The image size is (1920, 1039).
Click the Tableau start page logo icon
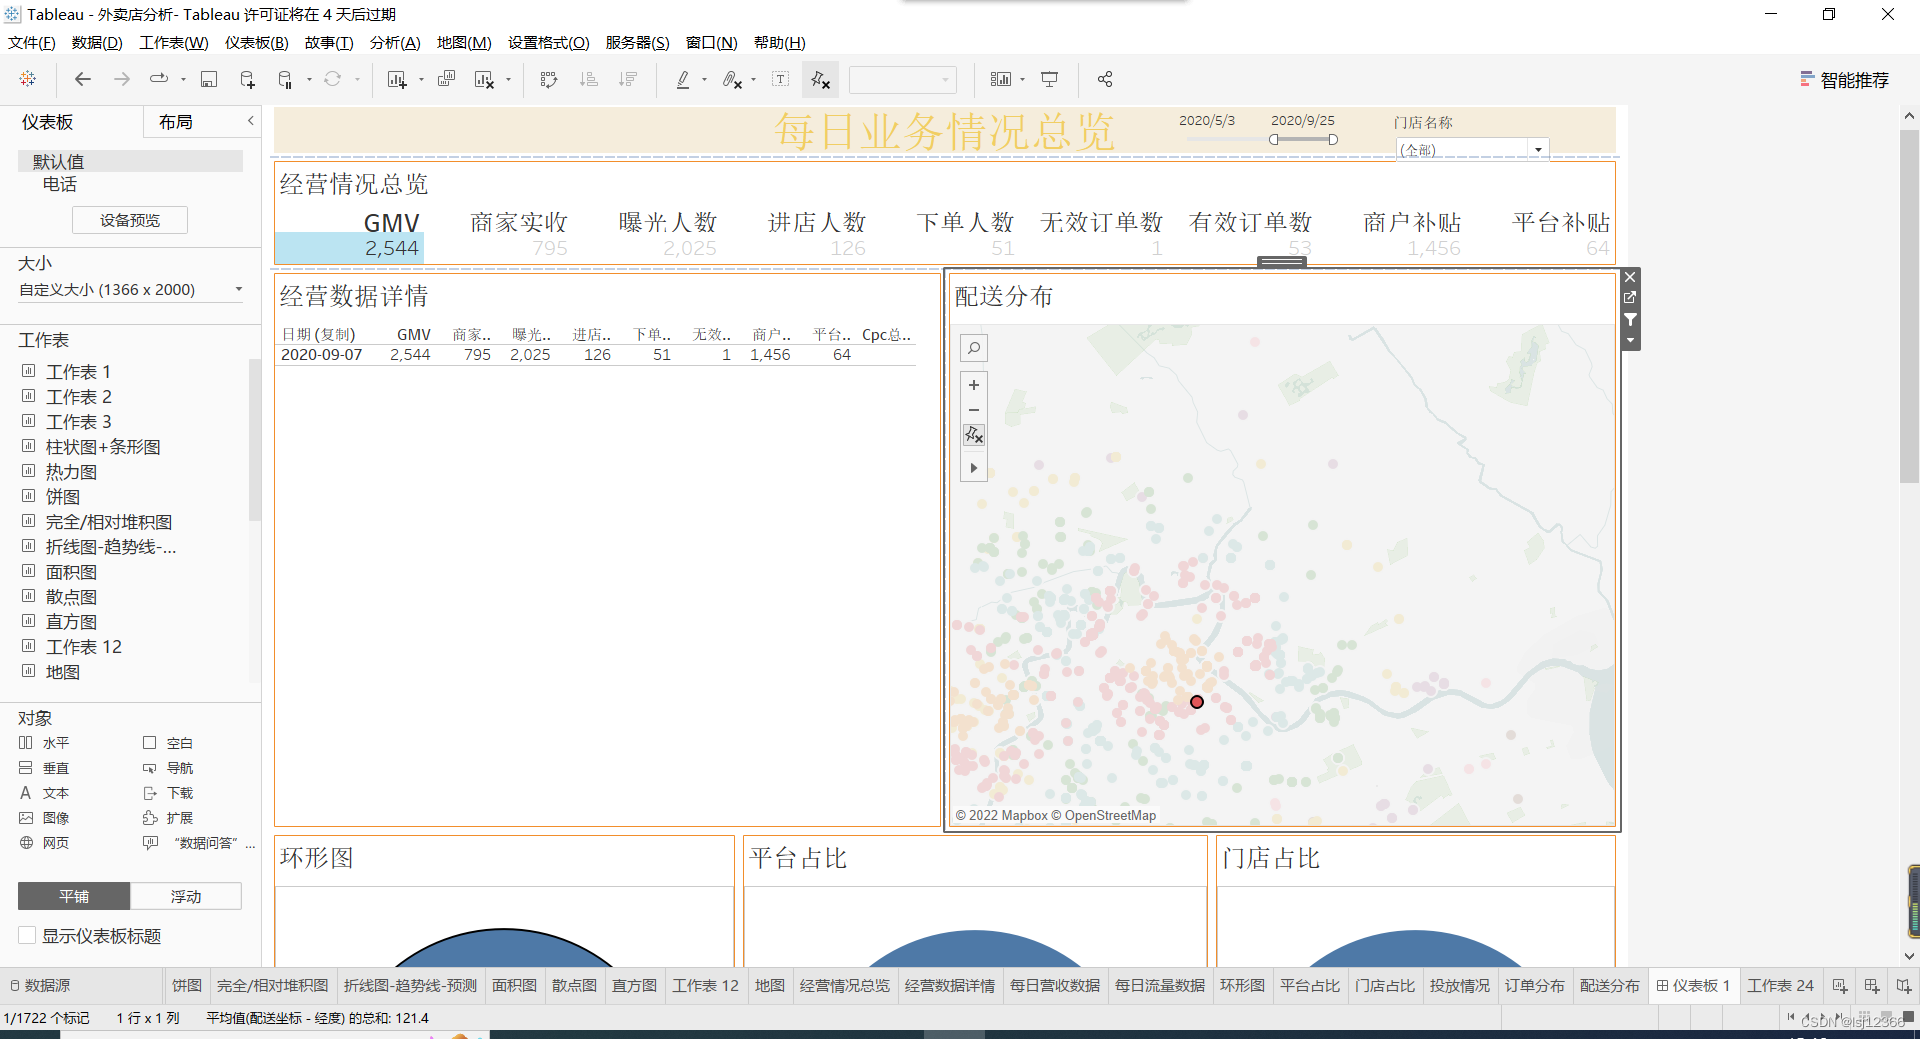point(28,79)
